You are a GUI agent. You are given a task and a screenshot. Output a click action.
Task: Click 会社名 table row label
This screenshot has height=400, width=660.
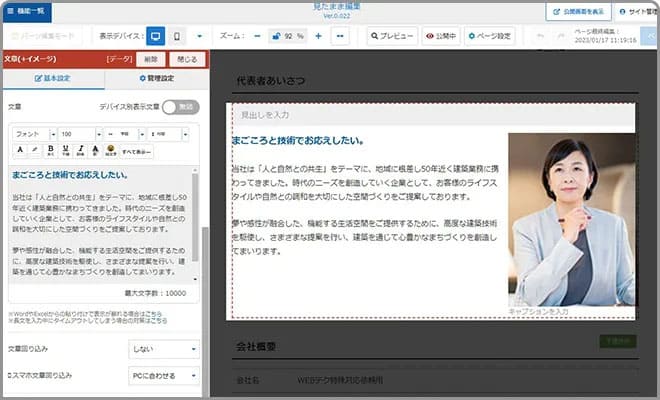(248, 380)
